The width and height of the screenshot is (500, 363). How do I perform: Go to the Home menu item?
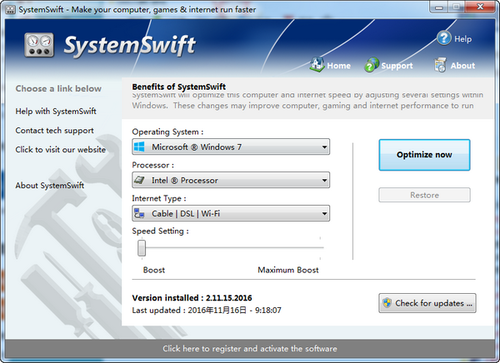[339, 66]
